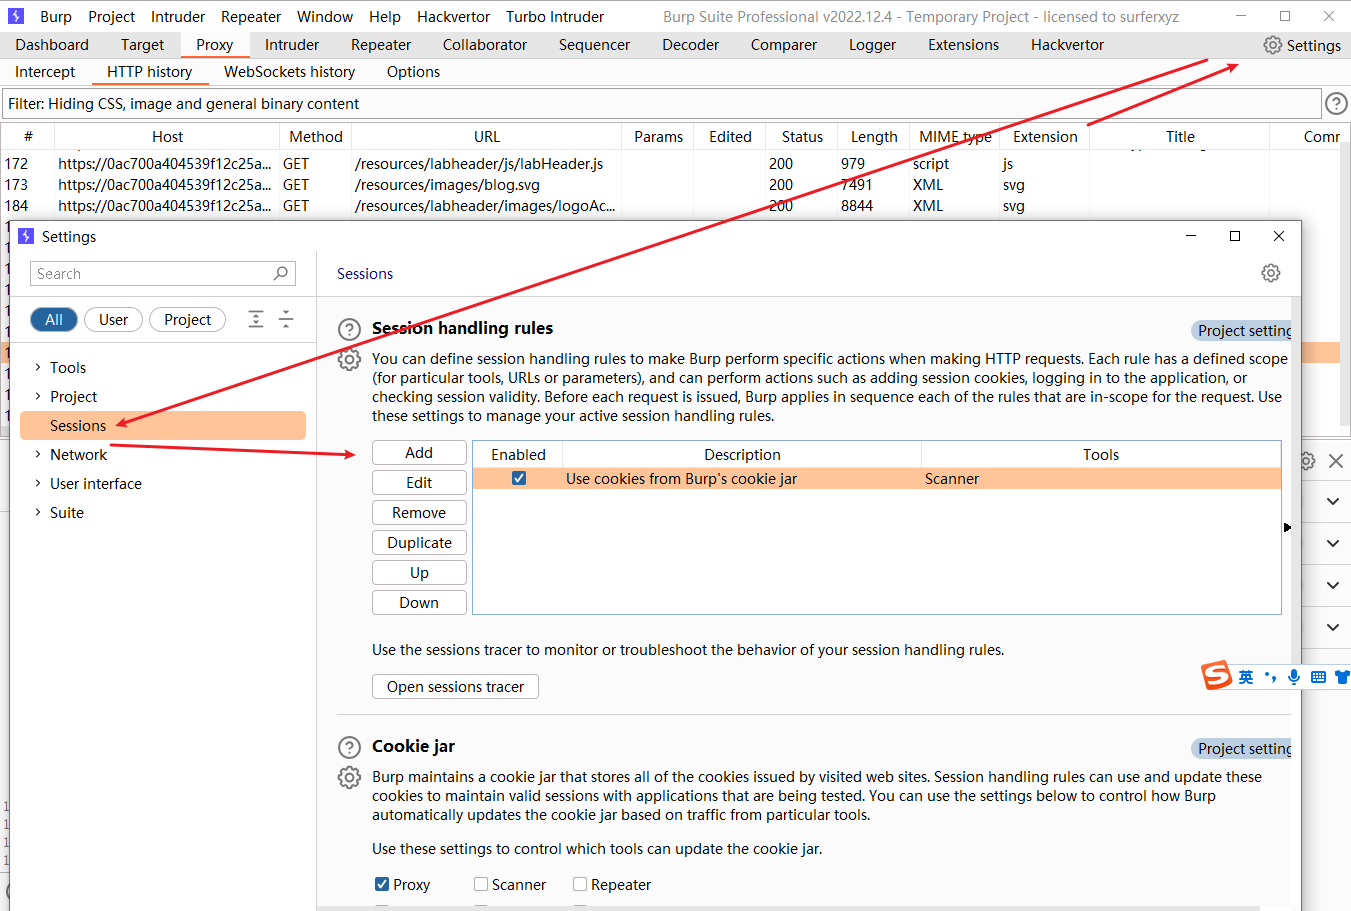Open the Options sub-tab under Proxy
The width and height of the screenshot is (1351, 911).
413,72
